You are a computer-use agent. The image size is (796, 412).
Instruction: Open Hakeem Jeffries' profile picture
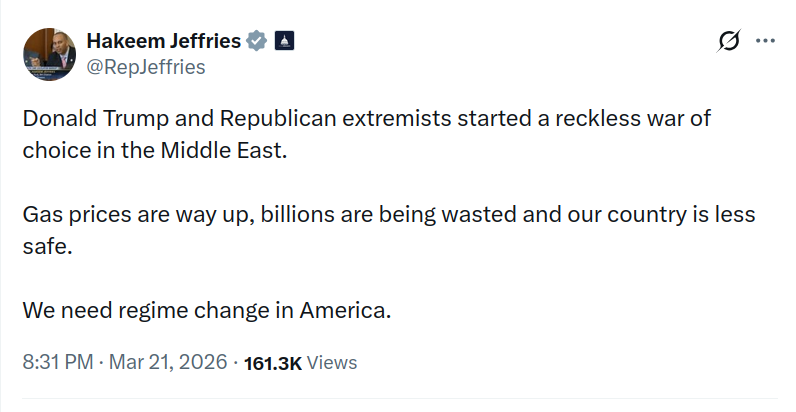click(x=50, y=55)
